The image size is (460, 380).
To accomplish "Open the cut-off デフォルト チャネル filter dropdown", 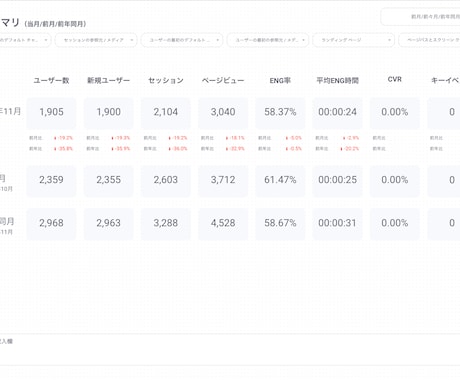I will (x=25, y=40).
